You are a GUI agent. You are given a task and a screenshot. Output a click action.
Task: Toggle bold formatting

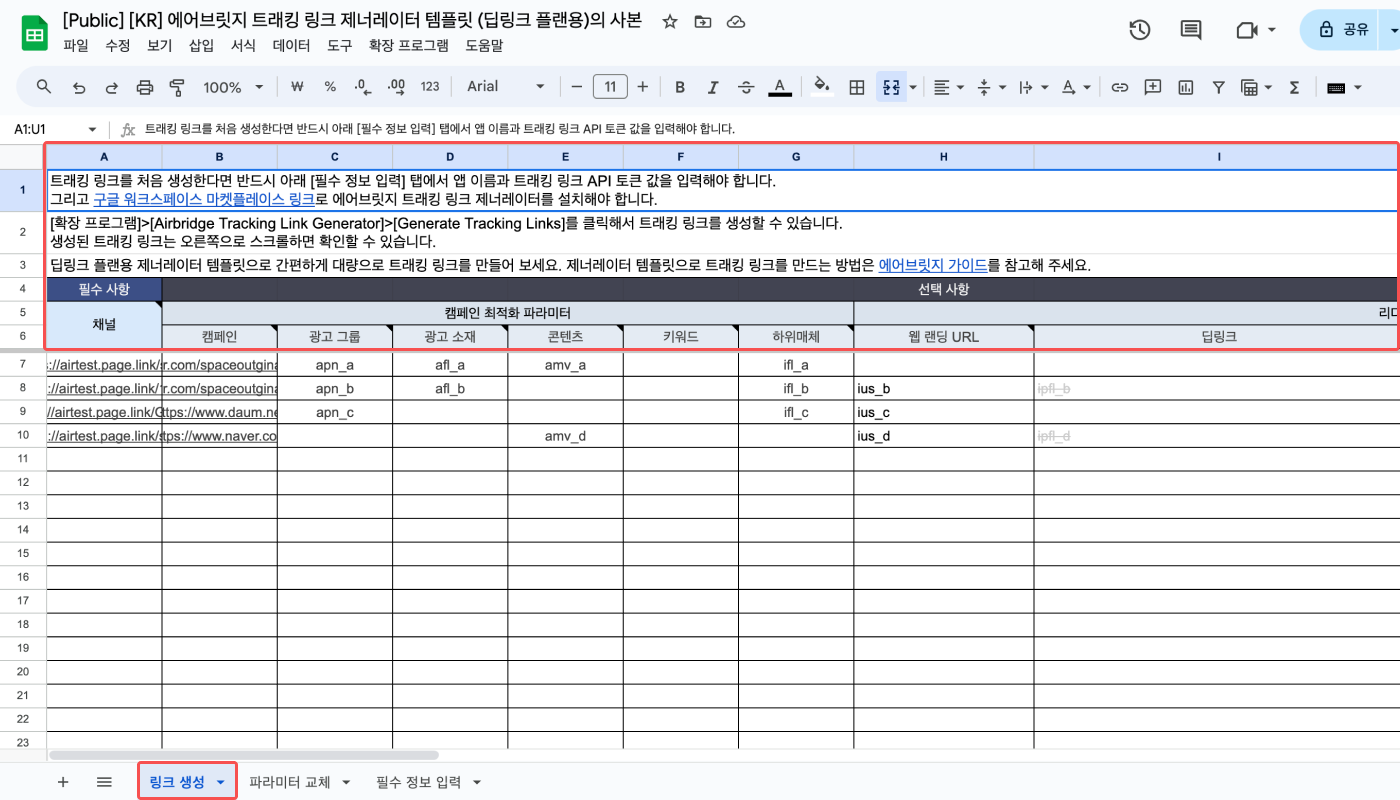pyautogui.click(x=680, y=87)
